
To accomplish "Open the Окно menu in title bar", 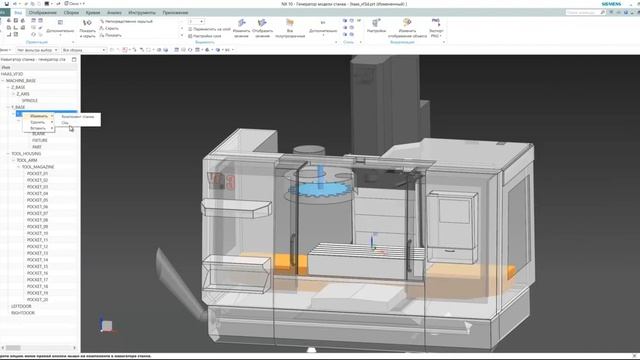I will 74,4.
